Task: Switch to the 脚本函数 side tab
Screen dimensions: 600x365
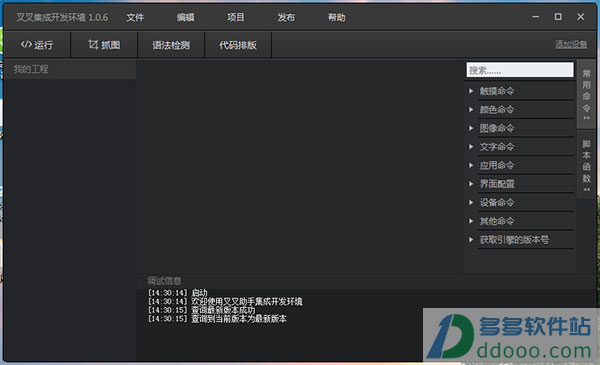Action: tap(586, 165)
